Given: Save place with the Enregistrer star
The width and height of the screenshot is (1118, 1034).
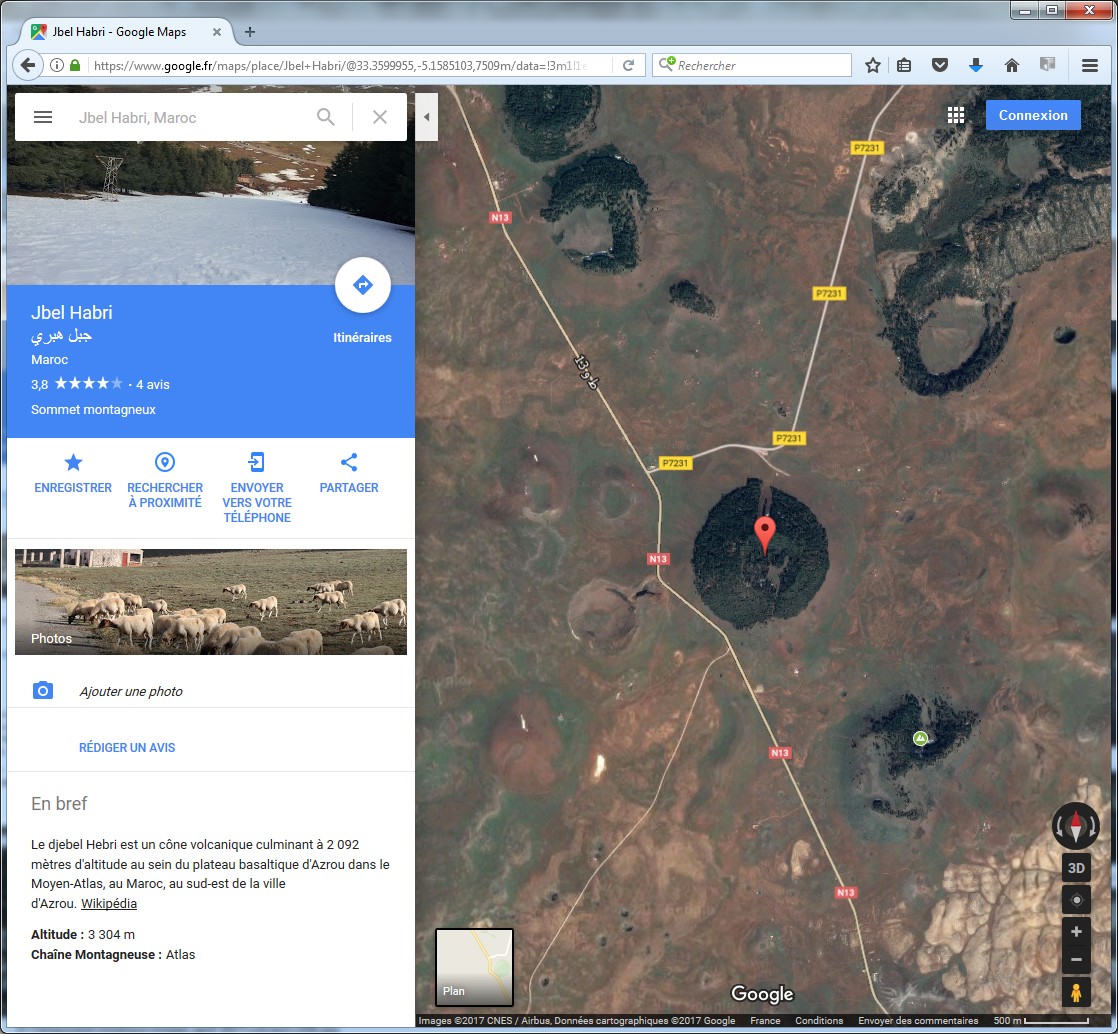Looking at the screenshot, I should [x=73, y=463].
